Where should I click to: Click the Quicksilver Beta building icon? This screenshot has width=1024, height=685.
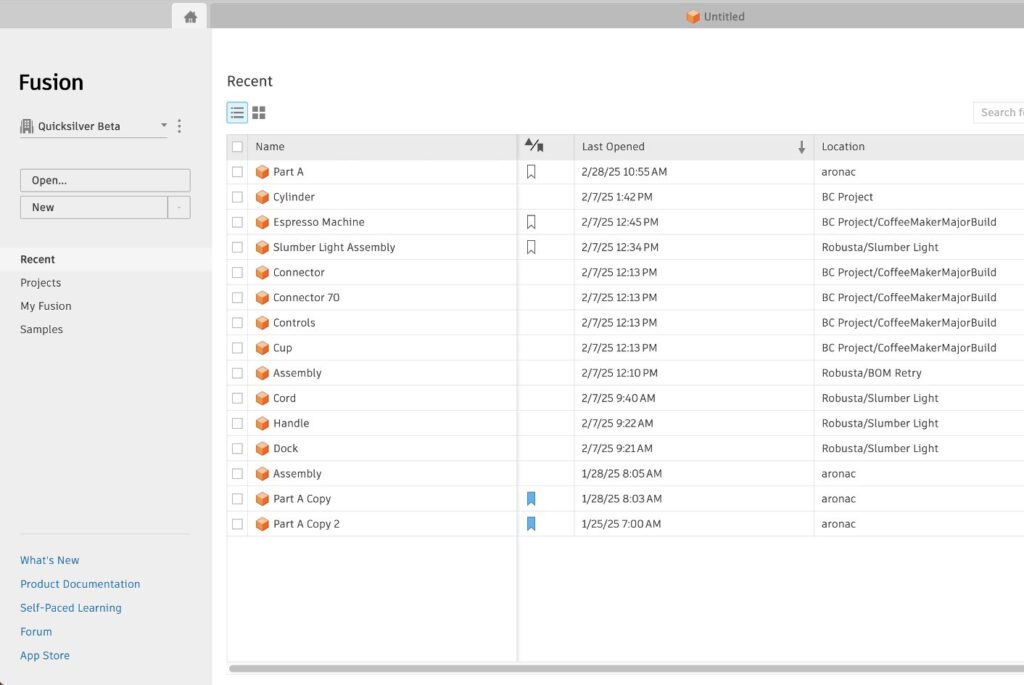[27, 126]
